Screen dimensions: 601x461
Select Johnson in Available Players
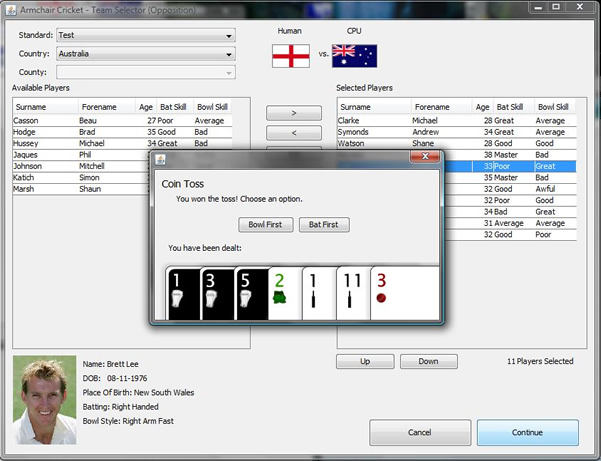81,166
